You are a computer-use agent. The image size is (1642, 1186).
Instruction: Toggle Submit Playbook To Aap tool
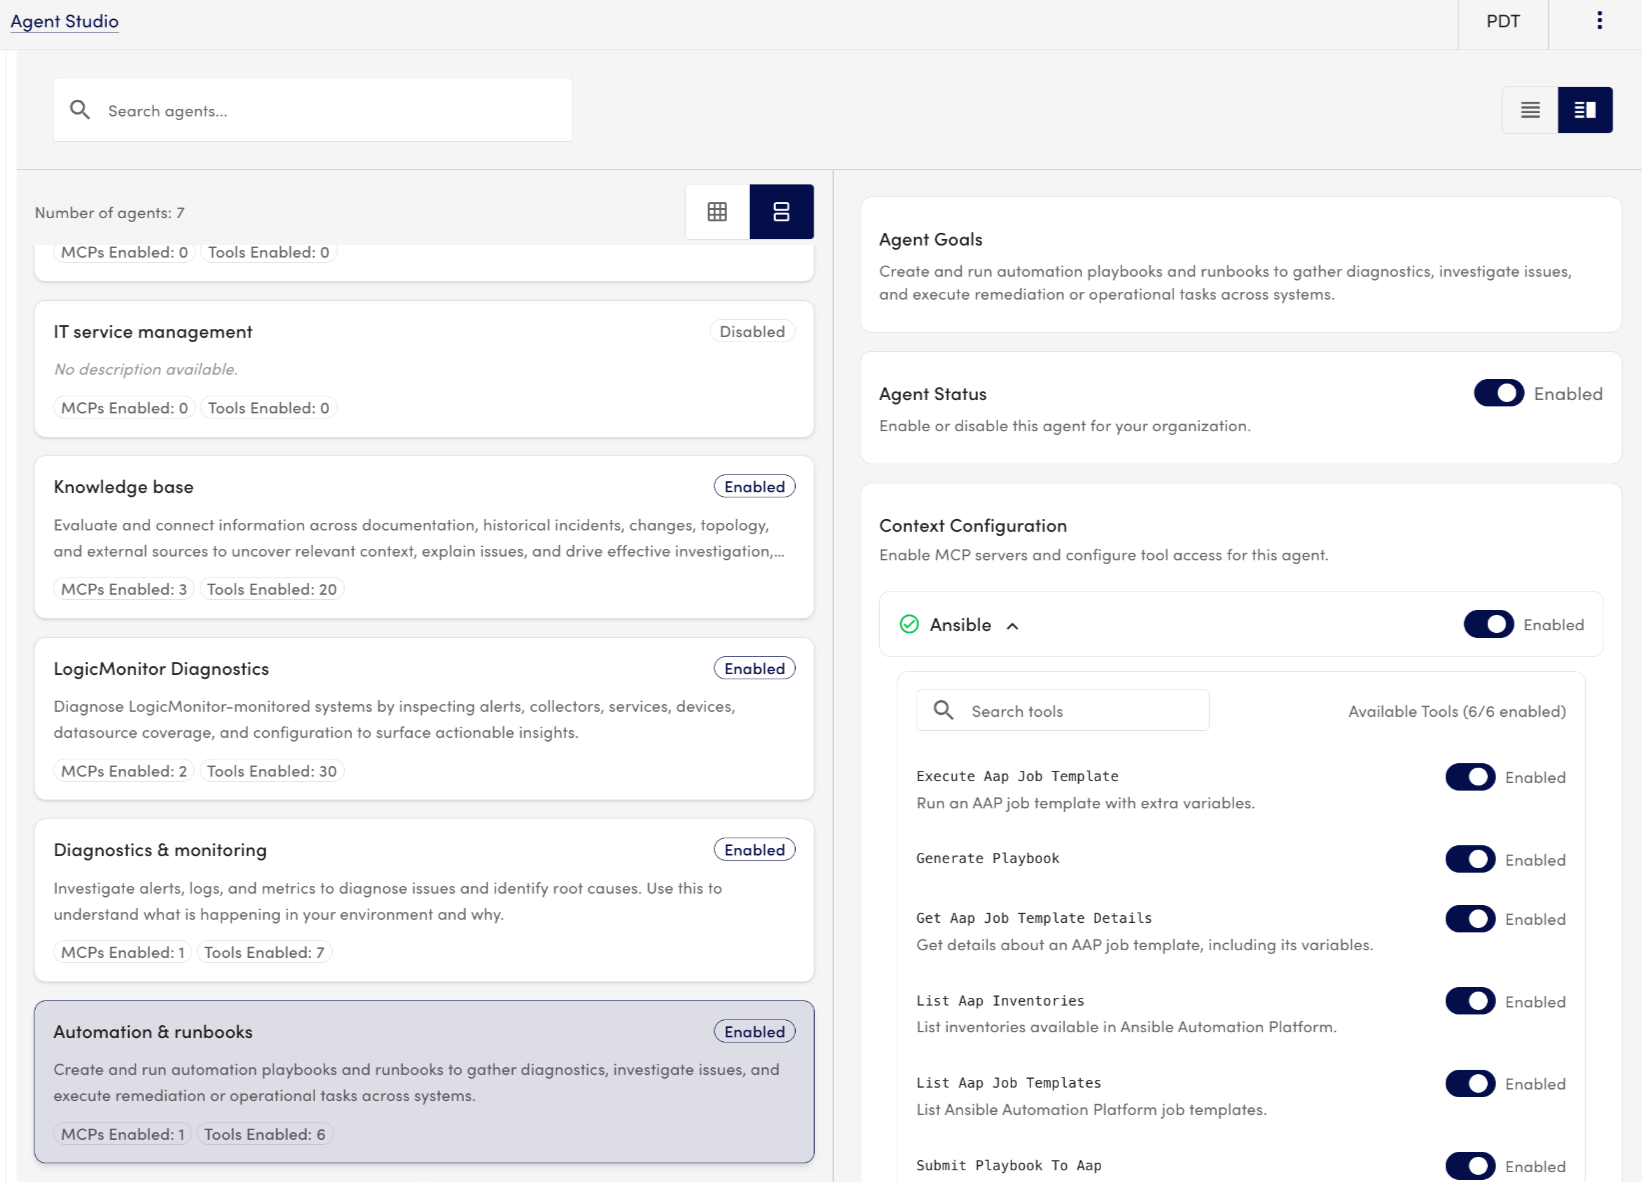(1470, 1166)
